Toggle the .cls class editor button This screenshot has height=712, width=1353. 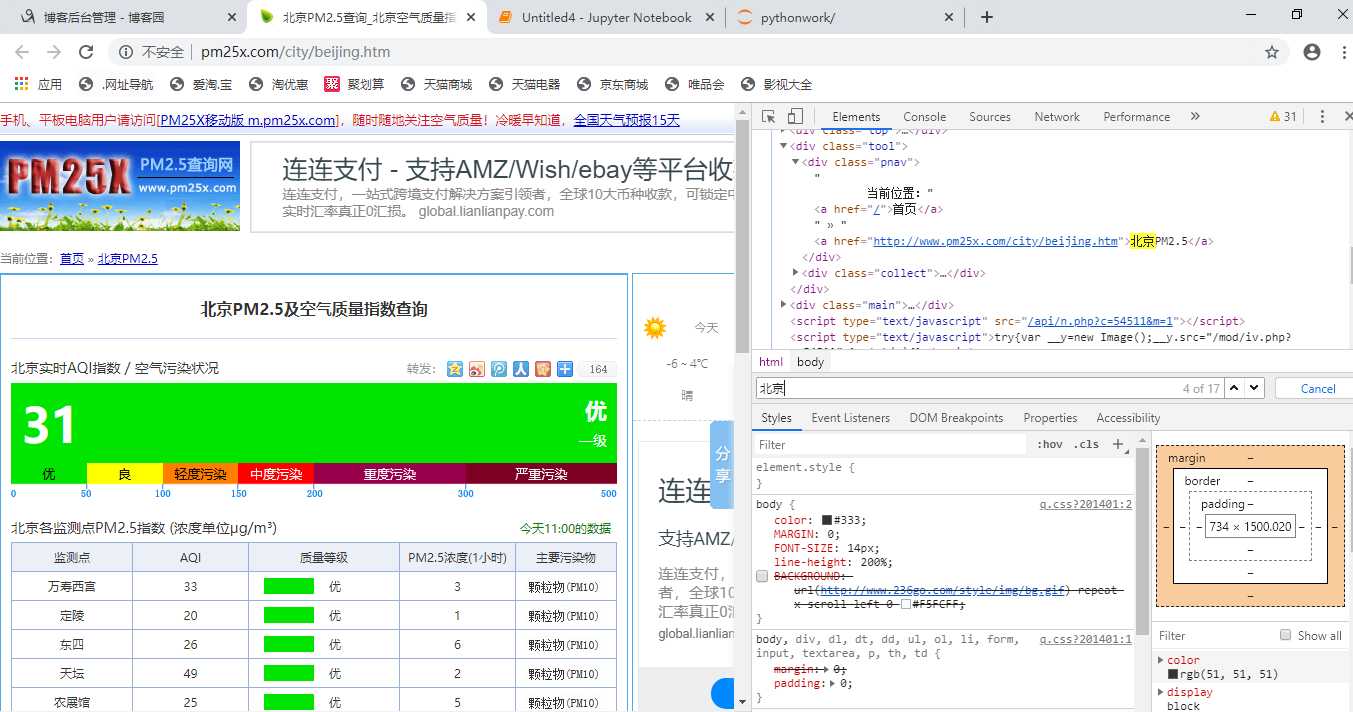point(1086,444)
